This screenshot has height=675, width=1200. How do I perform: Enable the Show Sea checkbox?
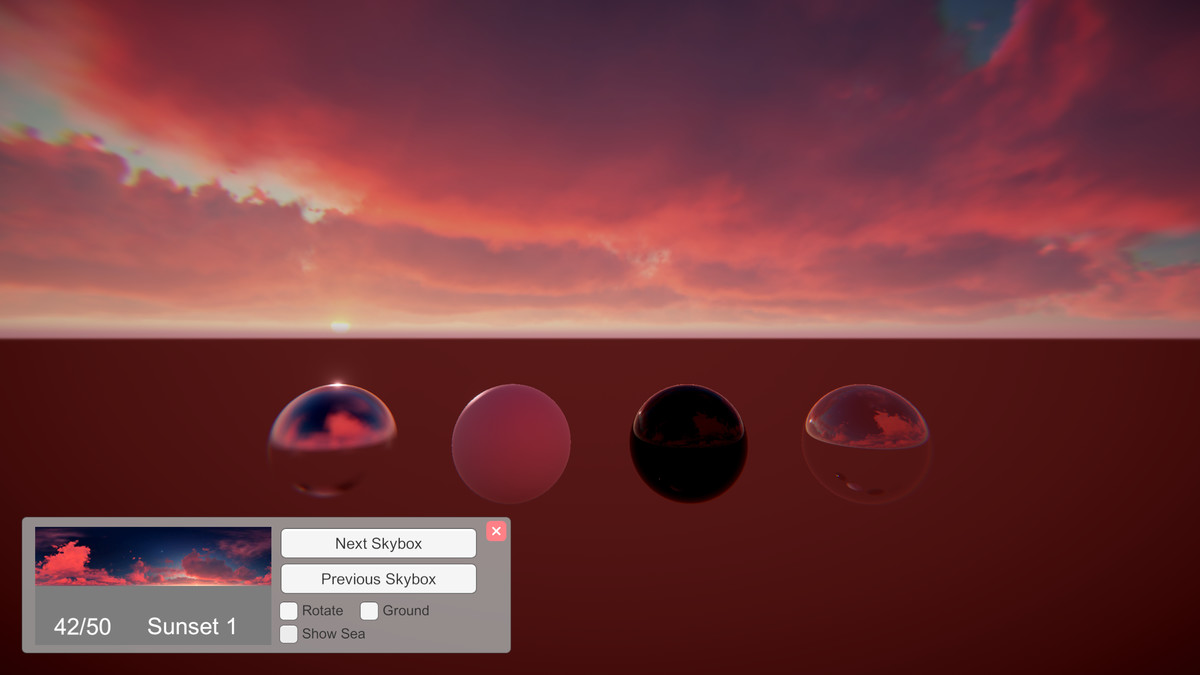pyautogui.click(x=288, y=634)
